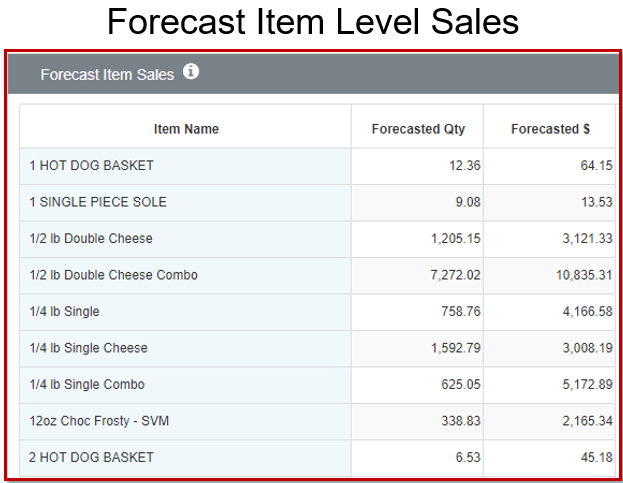Select the 1/4 lb Single Combo item

click(87, 385)
